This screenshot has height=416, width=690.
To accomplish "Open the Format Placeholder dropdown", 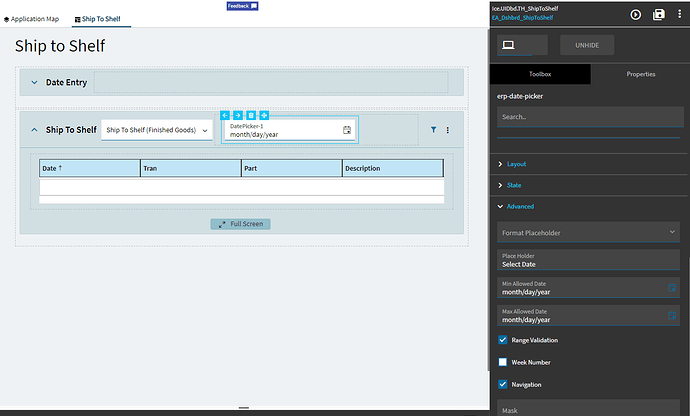I will click(x=588, y=232).
